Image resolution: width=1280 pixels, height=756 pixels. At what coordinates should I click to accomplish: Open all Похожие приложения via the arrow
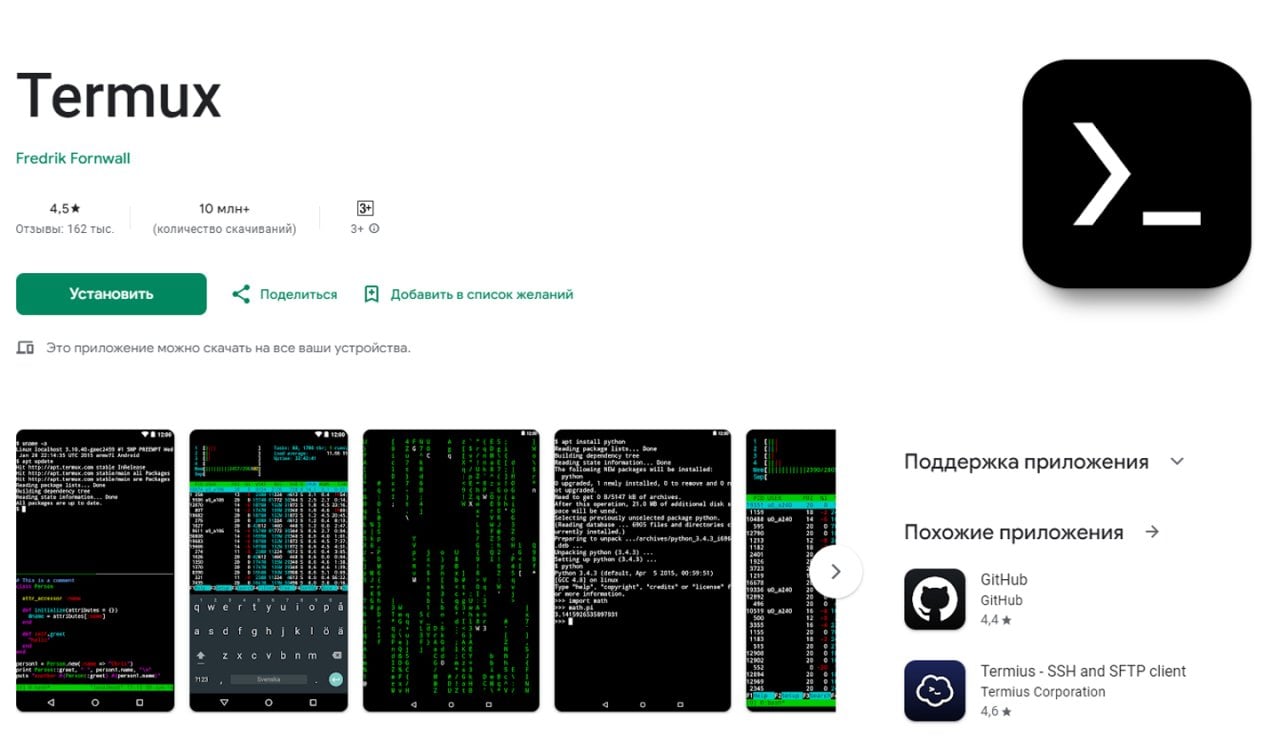(1153, 532)
